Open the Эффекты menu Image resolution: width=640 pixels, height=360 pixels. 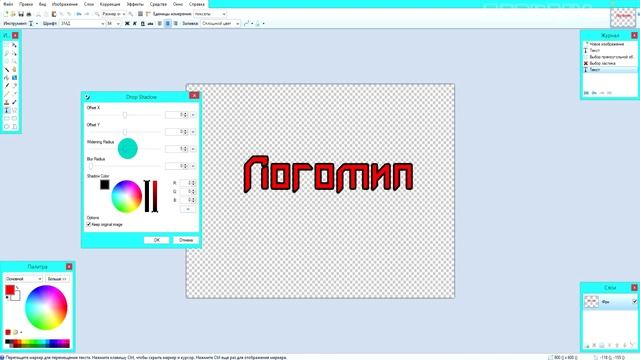(135, 4)
